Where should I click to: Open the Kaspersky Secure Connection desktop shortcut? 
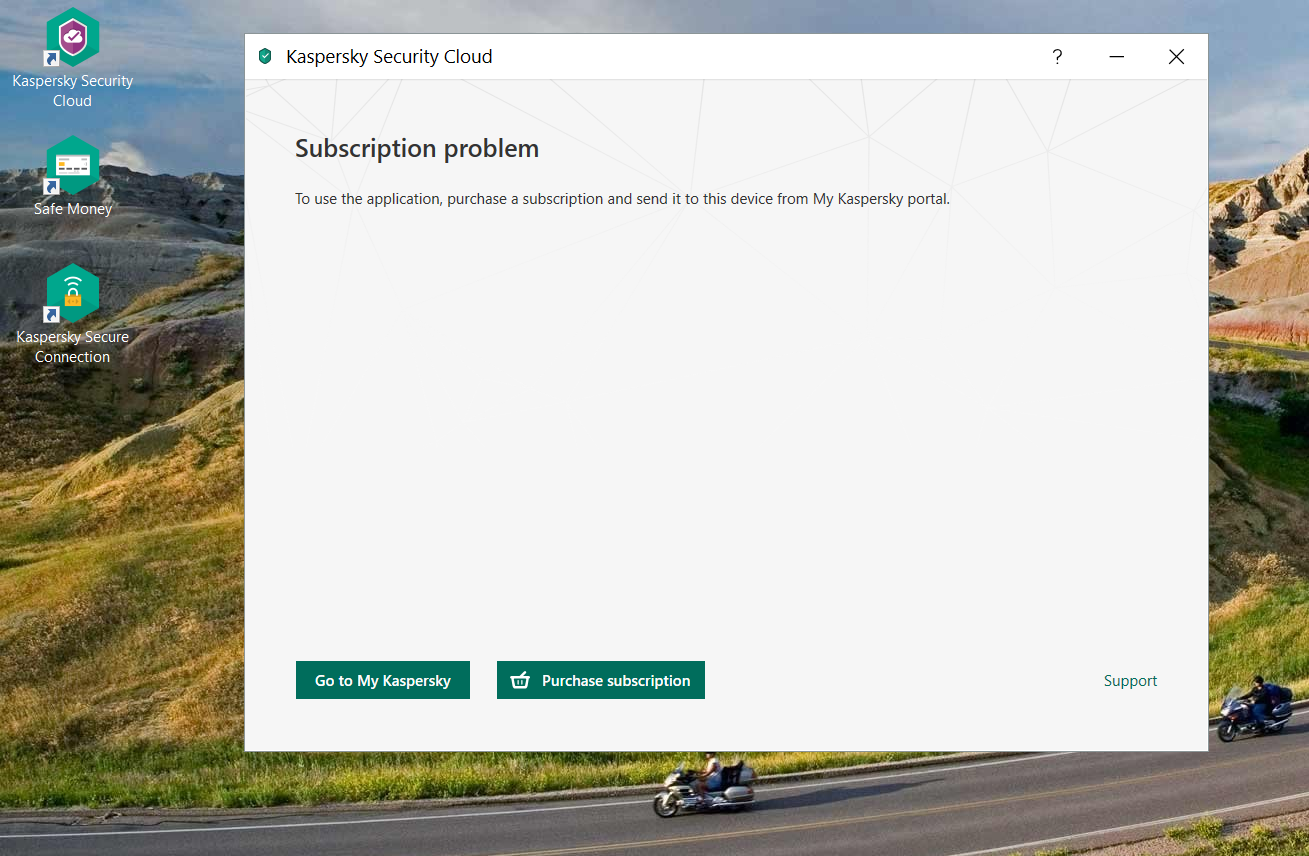coord(72,314)
